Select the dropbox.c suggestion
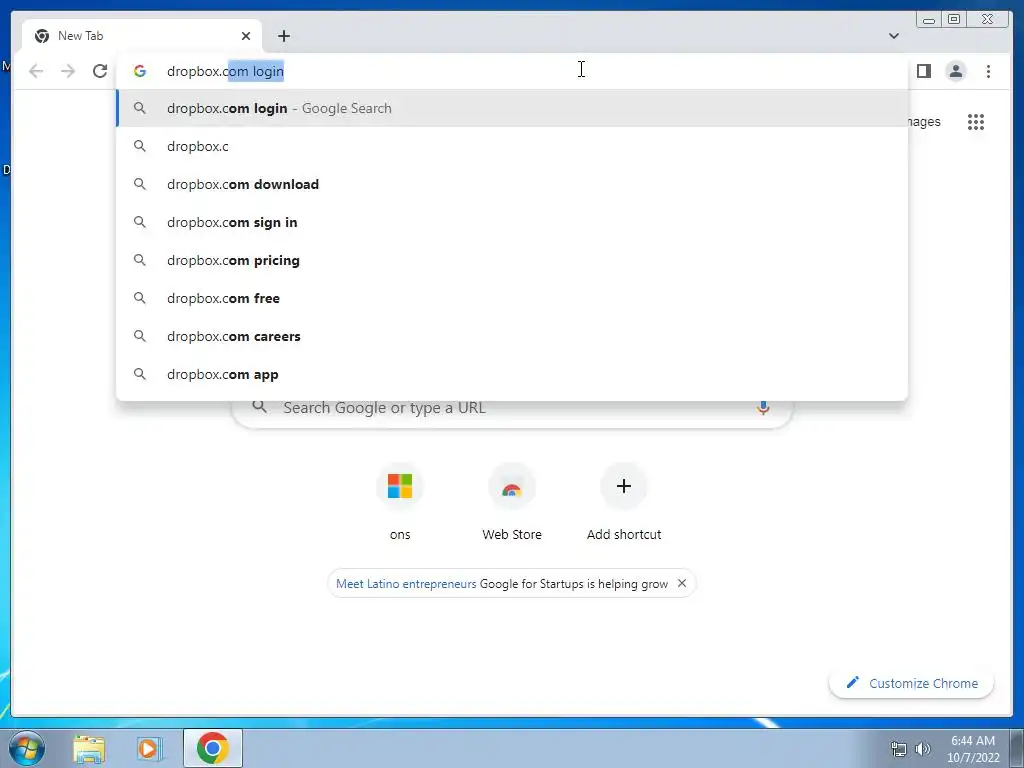The height and width of the screenshot is (768, 1024). (512, 146)
